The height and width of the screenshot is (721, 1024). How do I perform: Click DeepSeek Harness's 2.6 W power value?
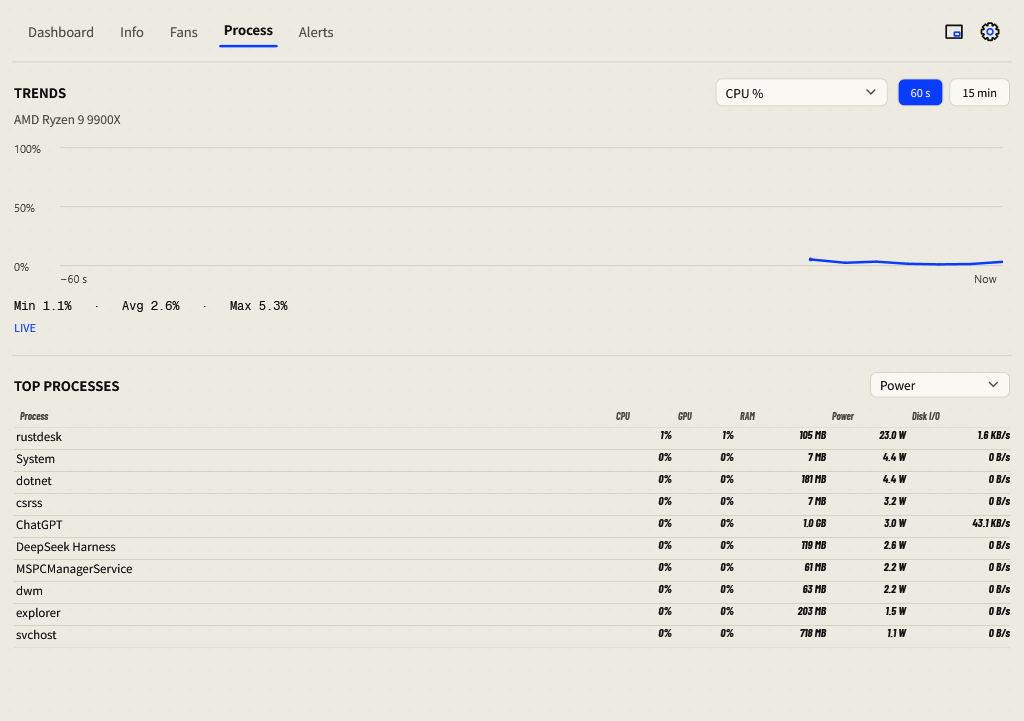click(895, 545)
